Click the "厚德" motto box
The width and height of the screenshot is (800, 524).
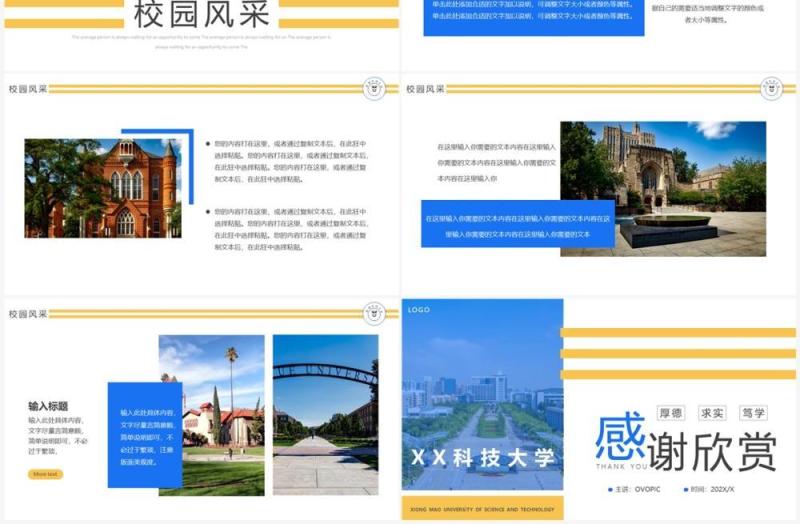[x=671, y=413]
